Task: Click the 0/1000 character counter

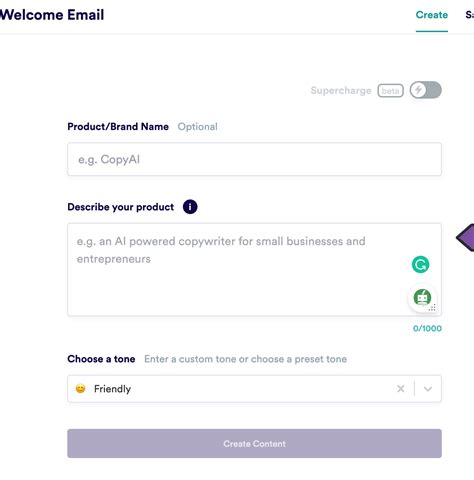Action: [427, 328]
